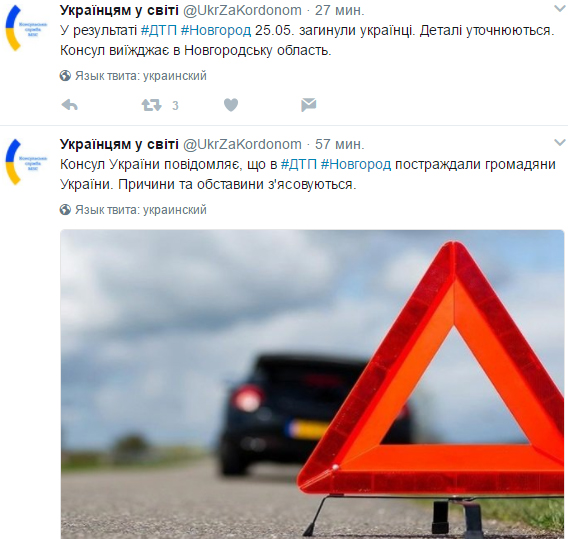
Task: Open @UkrZaKordonom handle on the first tweet
Action: [242, 10]
